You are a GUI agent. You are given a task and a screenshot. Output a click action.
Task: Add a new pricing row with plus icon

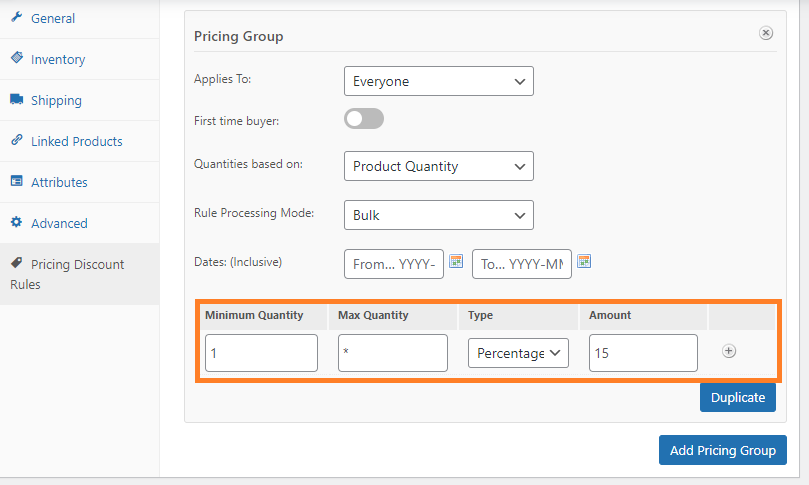coord(729,351)
